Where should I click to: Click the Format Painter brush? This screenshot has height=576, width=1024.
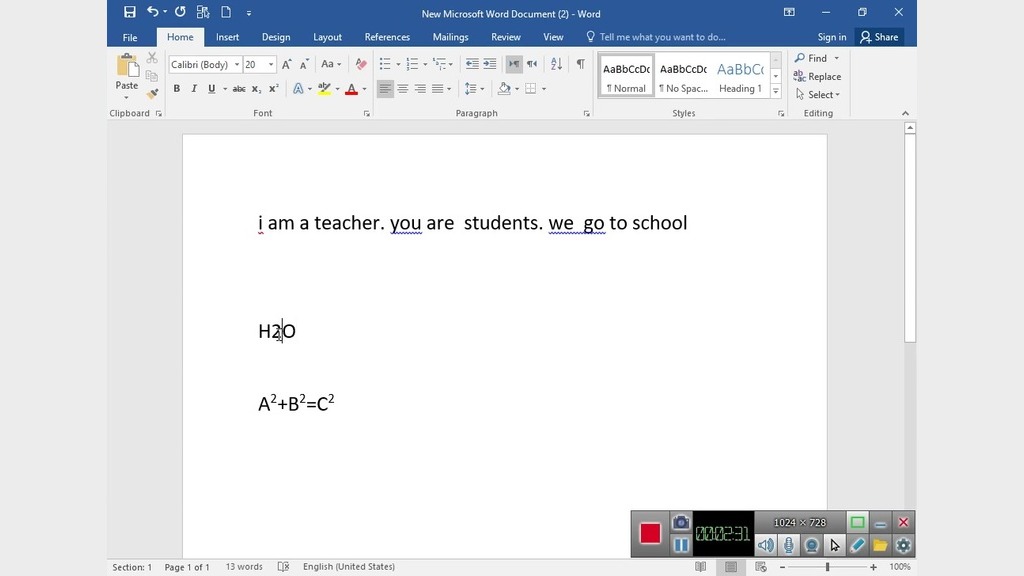pos(152,94)
